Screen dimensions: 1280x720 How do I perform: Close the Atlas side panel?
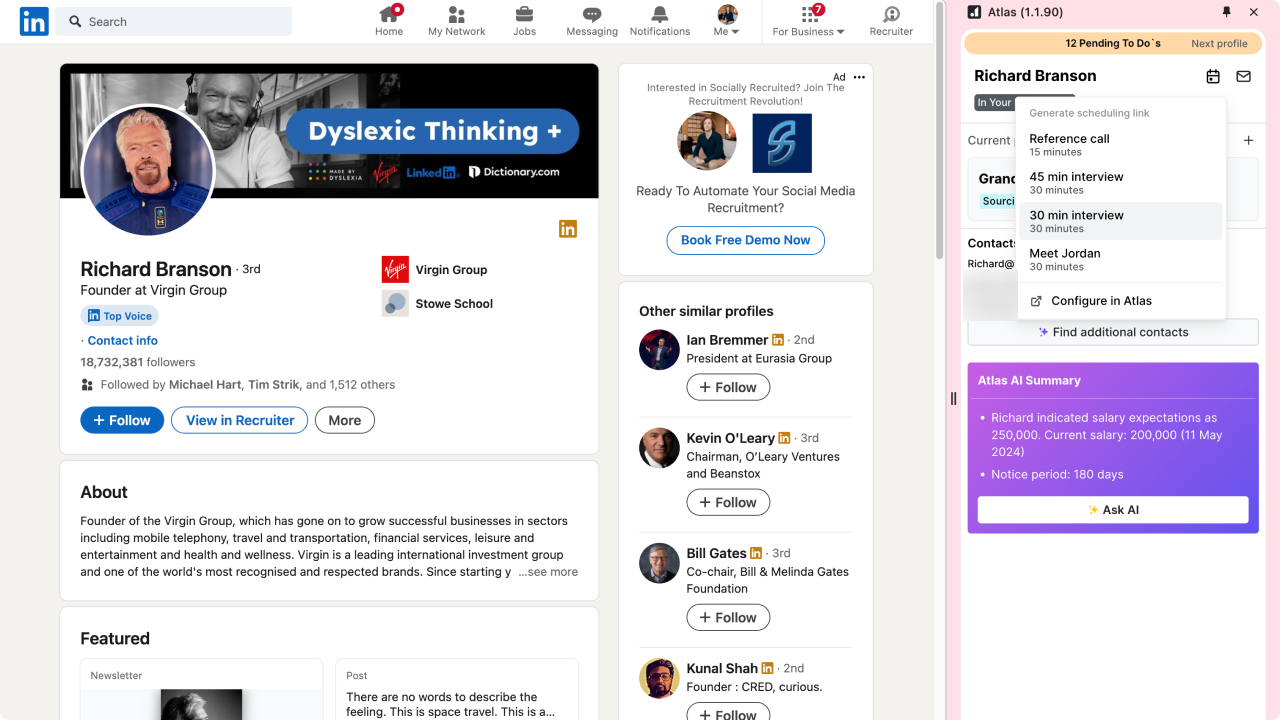coord(1254,12)
